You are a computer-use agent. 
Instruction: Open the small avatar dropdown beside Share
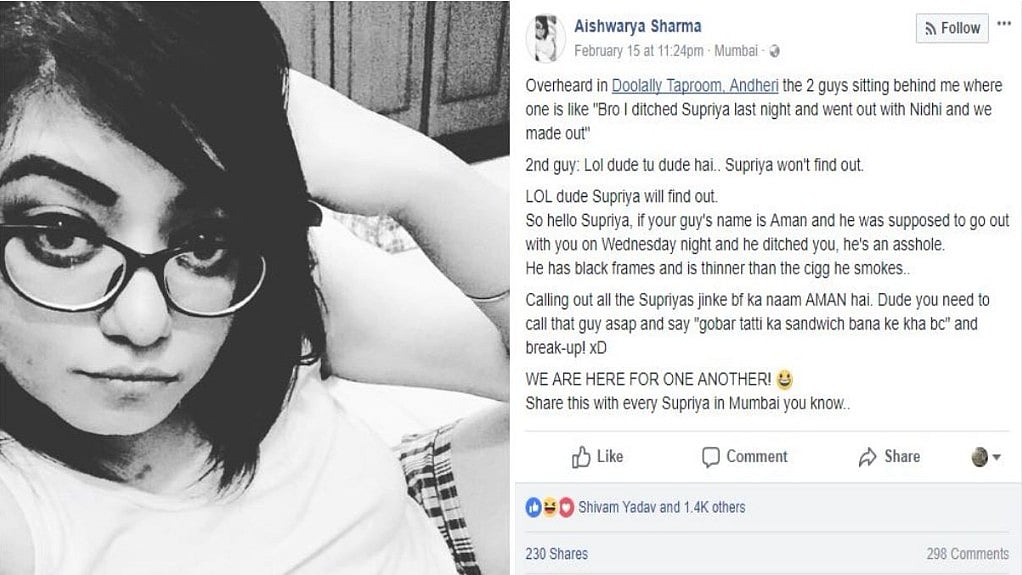986,457
